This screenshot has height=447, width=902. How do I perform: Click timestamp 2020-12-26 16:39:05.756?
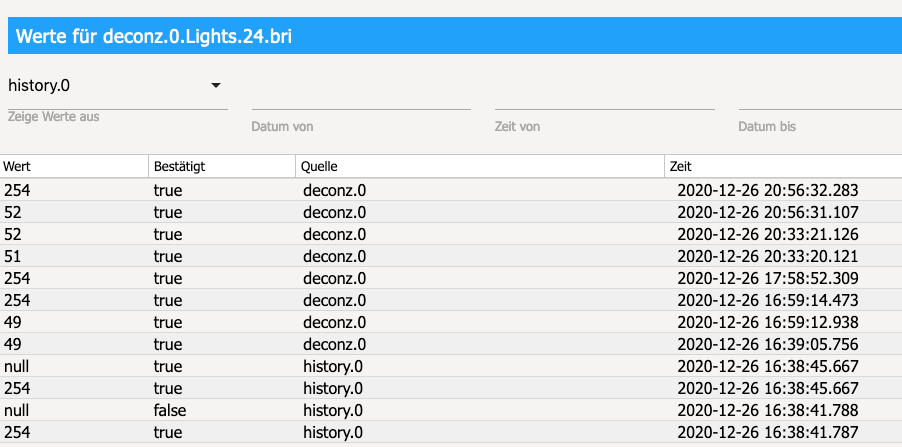tap(768, 344)
